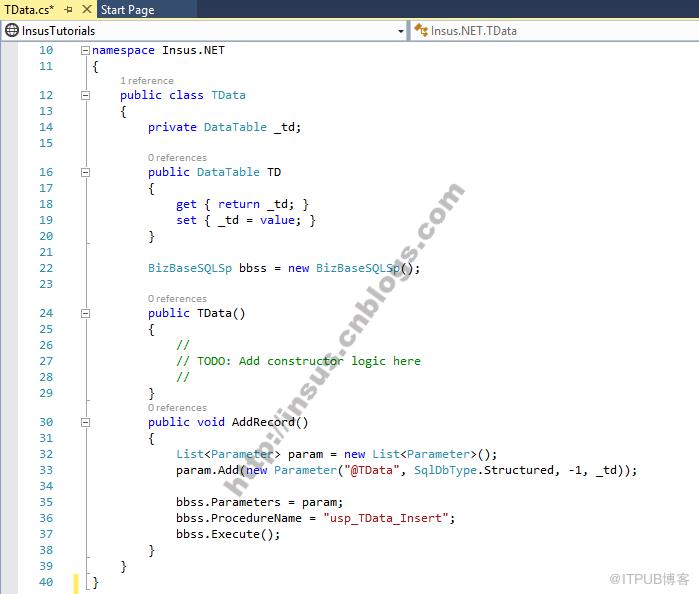Click line number 22 in the margin
Screen dimensions: 699x594
tap(46, 268)
